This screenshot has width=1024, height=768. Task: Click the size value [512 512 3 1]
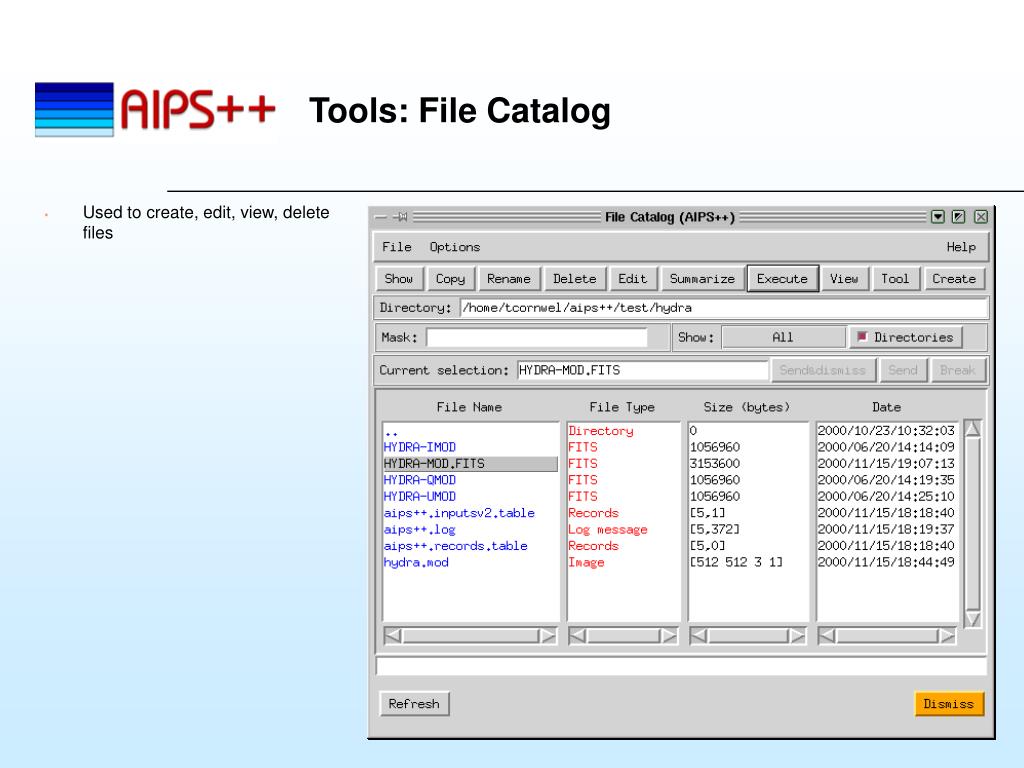click(736, 562)
